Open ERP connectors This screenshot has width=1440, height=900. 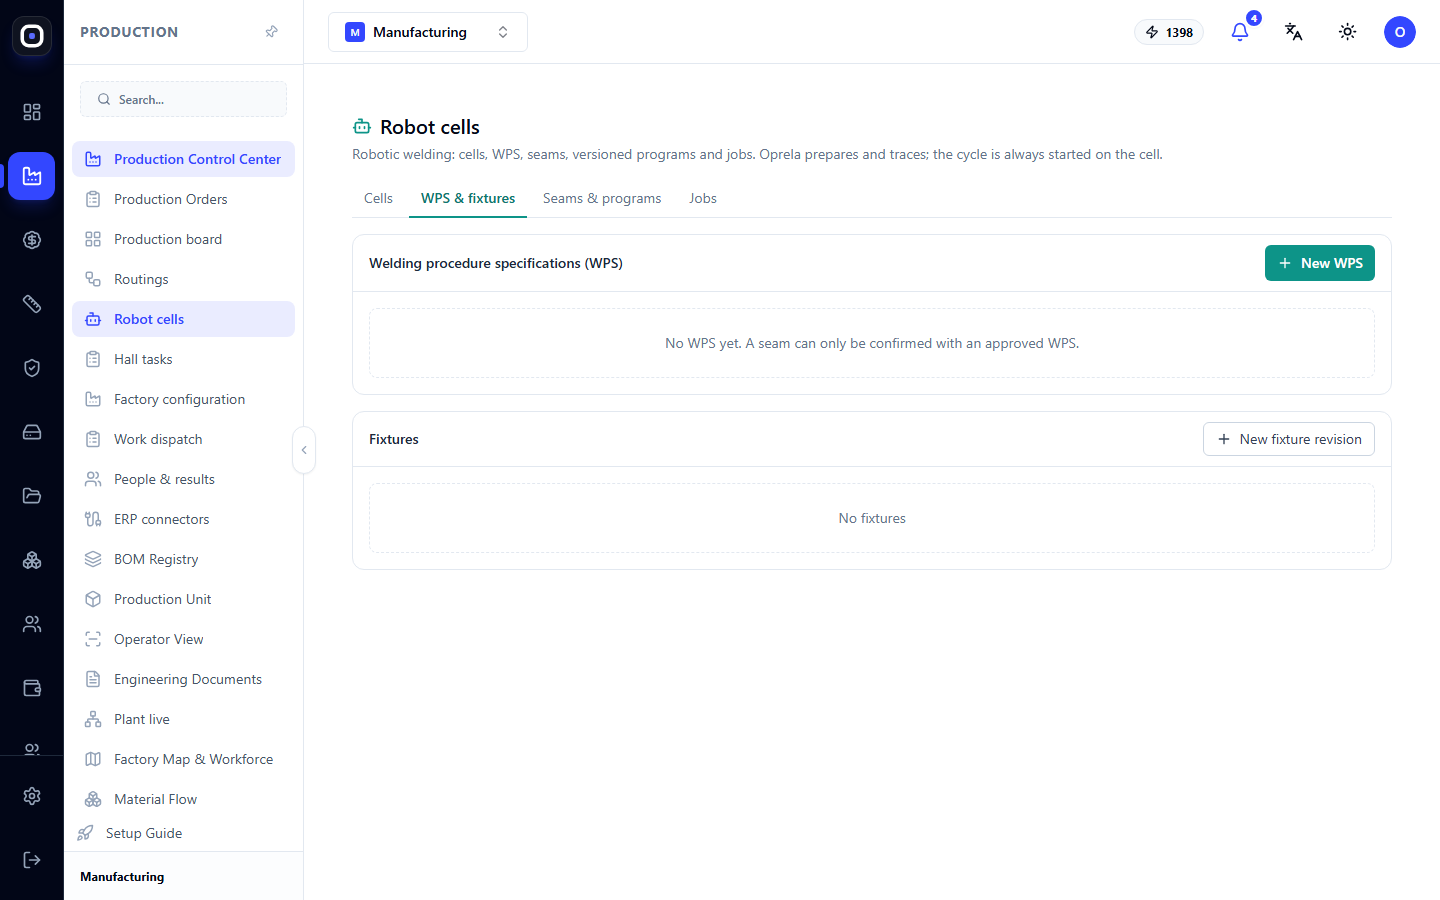coord(183,519)
